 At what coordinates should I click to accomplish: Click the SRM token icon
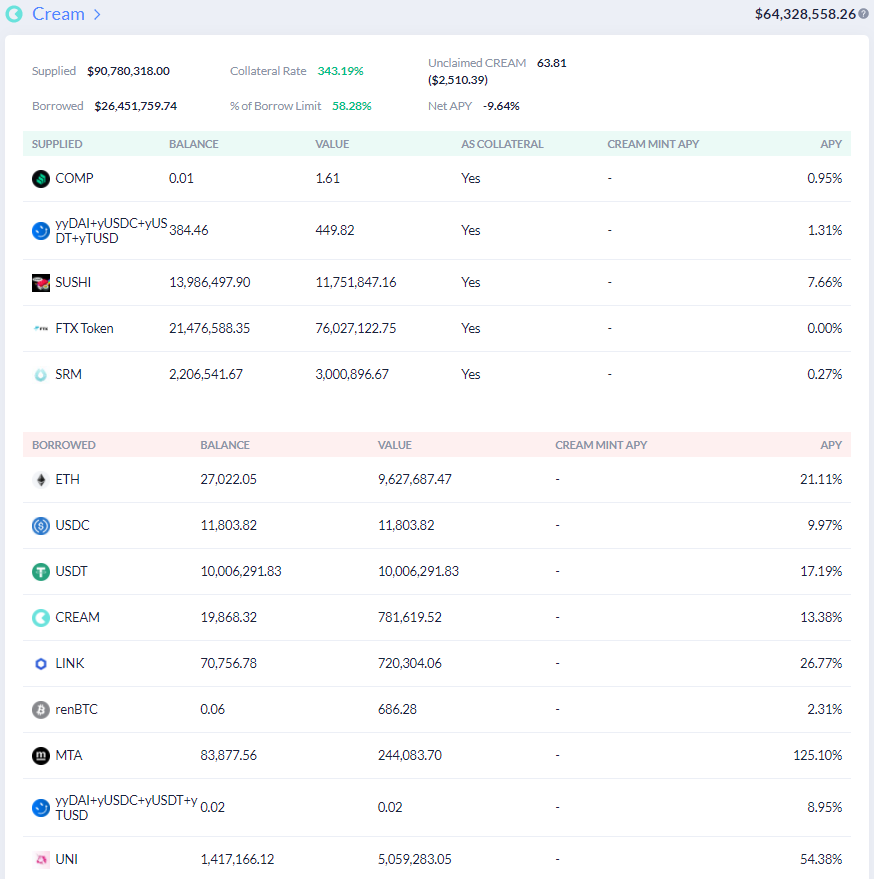click(41, 375)
